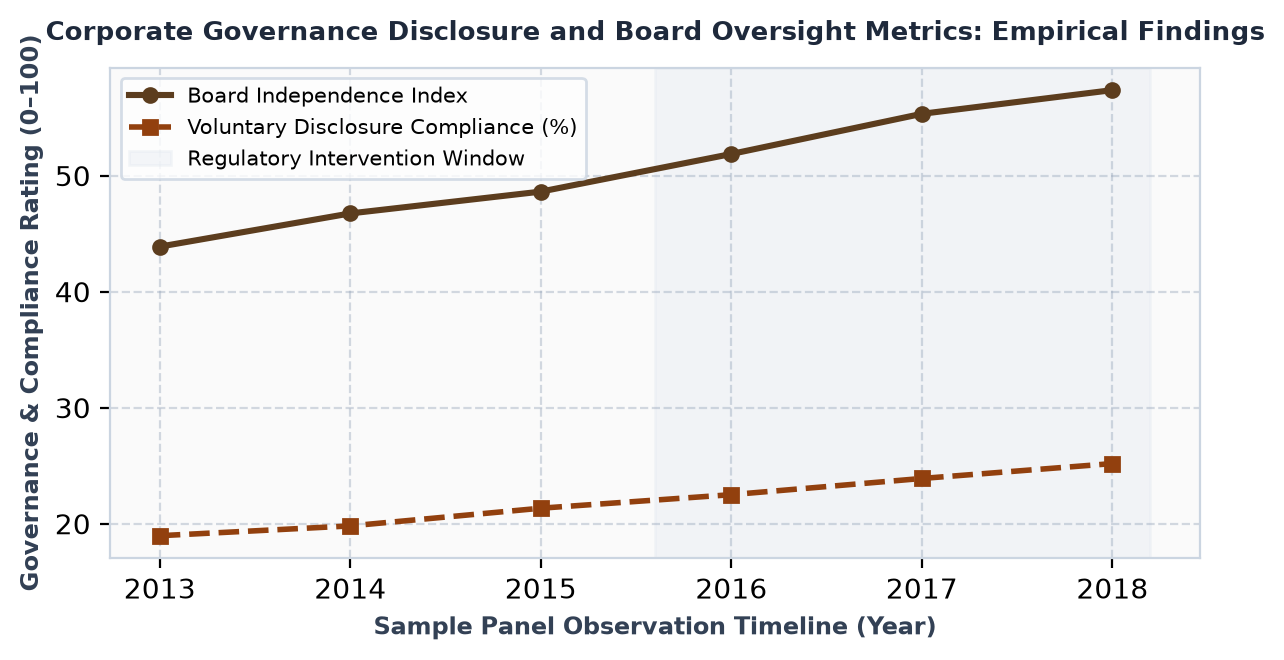Click the 2016 x-axis tick label
Screen dimensions: 1284x660
[x=731, y=589]
